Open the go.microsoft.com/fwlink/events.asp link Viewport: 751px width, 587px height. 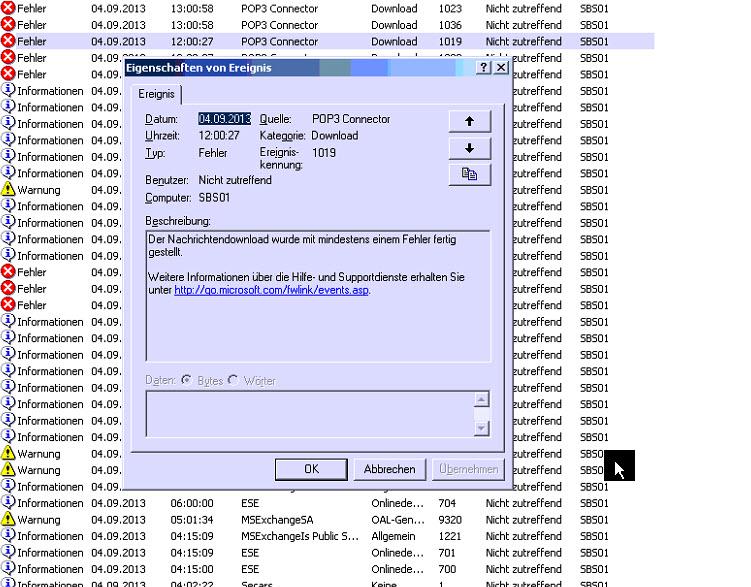(x=272, y=290)
